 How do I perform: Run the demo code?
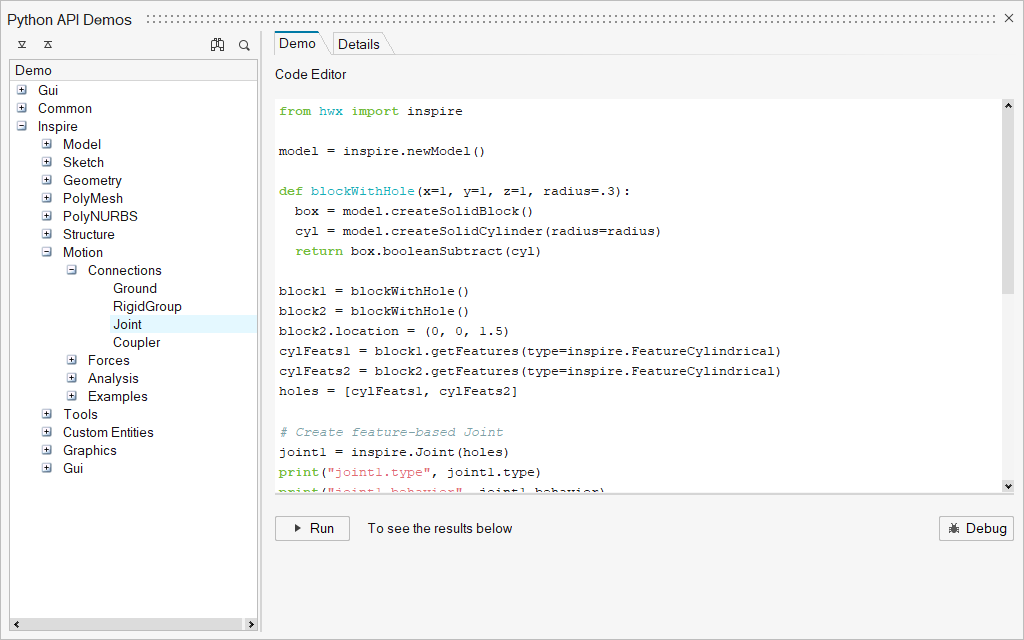tap(312, 528)
